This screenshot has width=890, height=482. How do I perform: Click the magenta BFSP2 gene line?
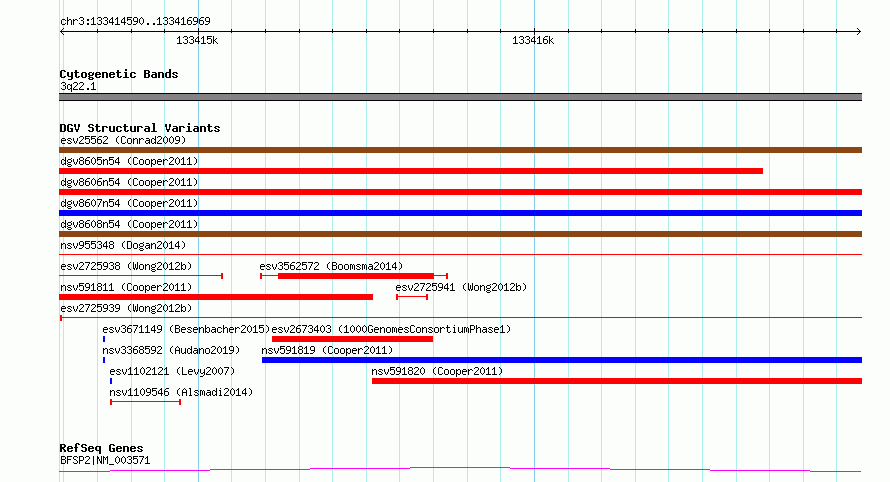click(460, 470)
